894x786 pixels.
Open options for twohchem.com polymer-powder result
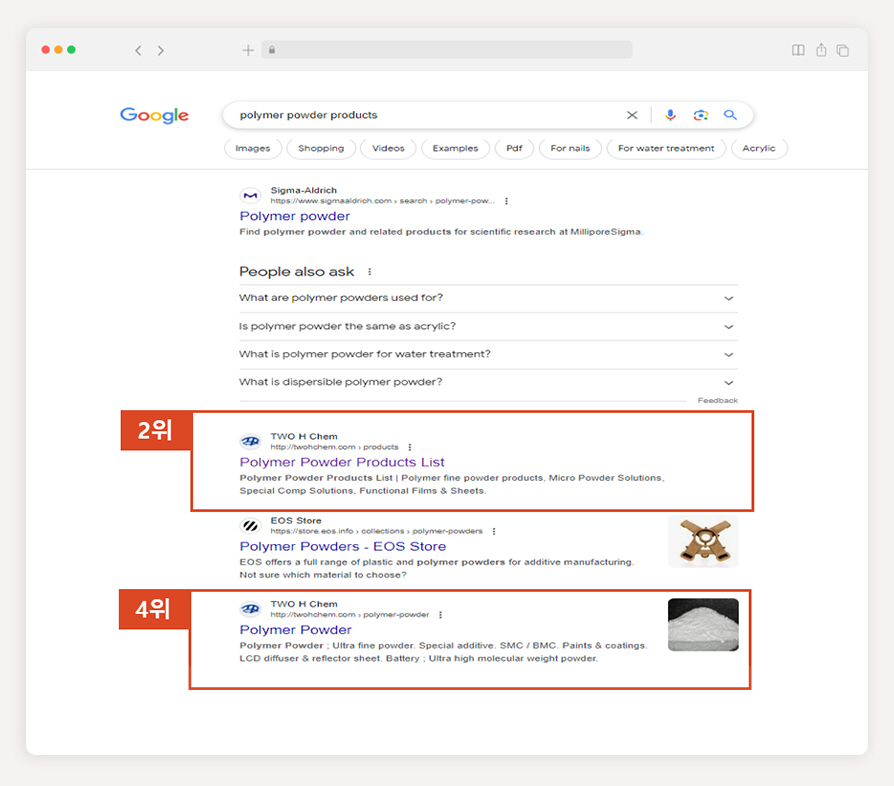pyautogui.click(x=440, y=615)
